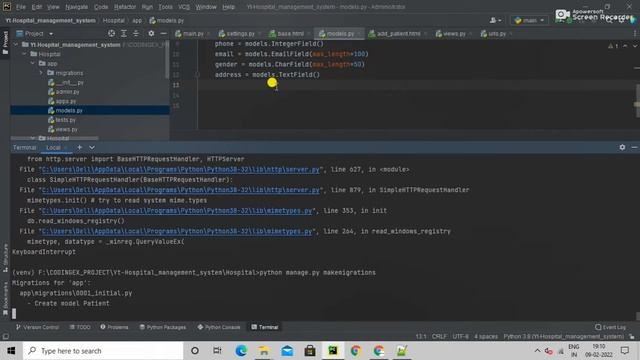Image resolution: width=640 pixels, height=360 pixels.
Task: Open Project panel settings gear
Action: [x=151, y=33]
